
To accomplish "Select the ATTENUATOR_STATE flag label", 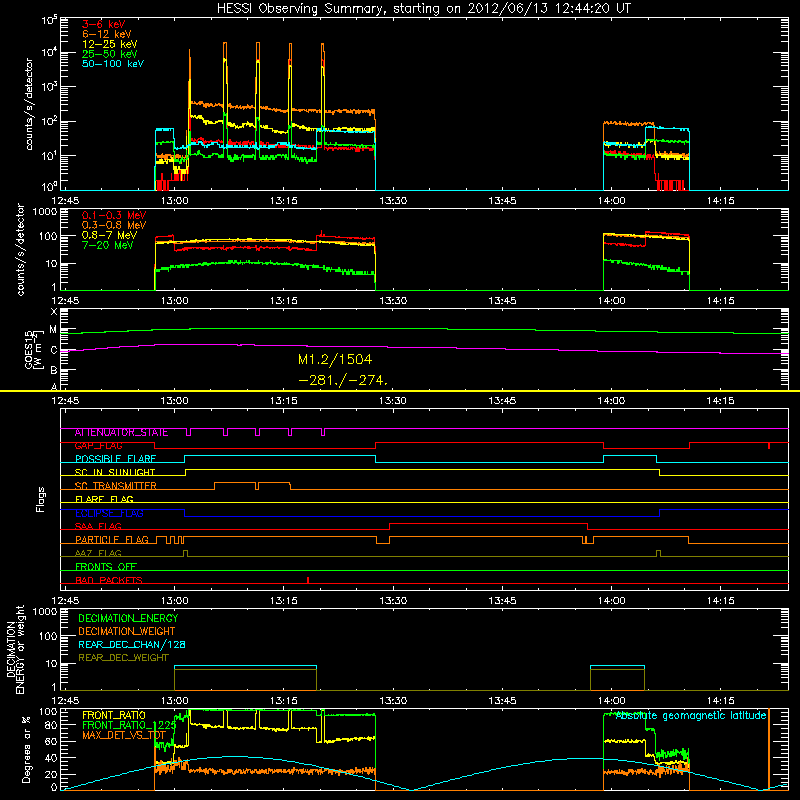I will (x=121, y=433).
